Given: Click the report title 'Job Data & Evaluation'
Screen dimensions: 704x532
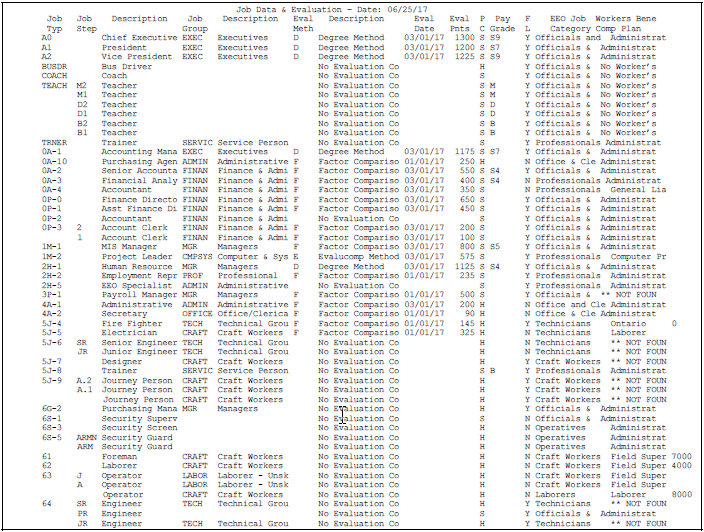Looking at the screenshot, I should coord(284,9).
